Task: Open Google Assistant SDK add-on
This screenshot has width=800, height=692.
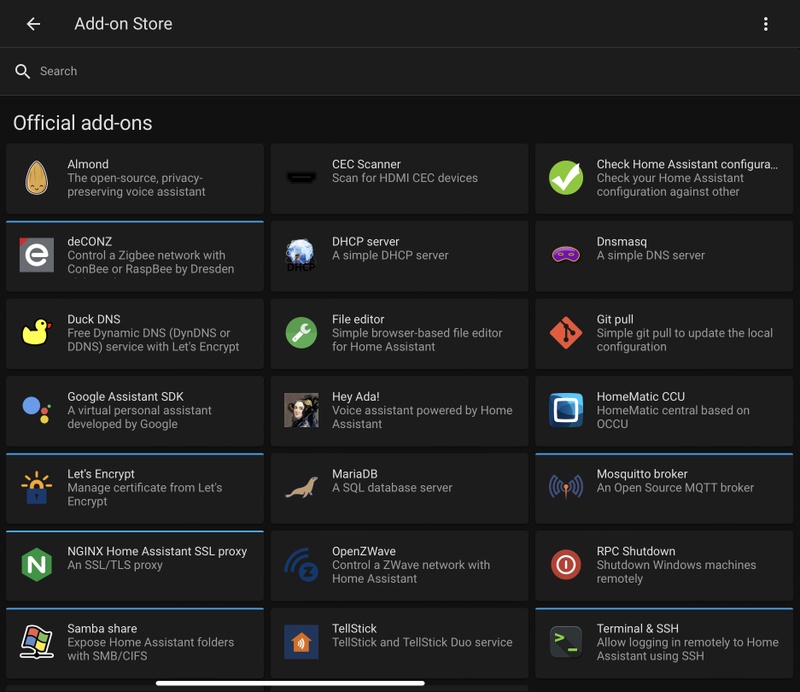Action: click(x=135, y=410)
